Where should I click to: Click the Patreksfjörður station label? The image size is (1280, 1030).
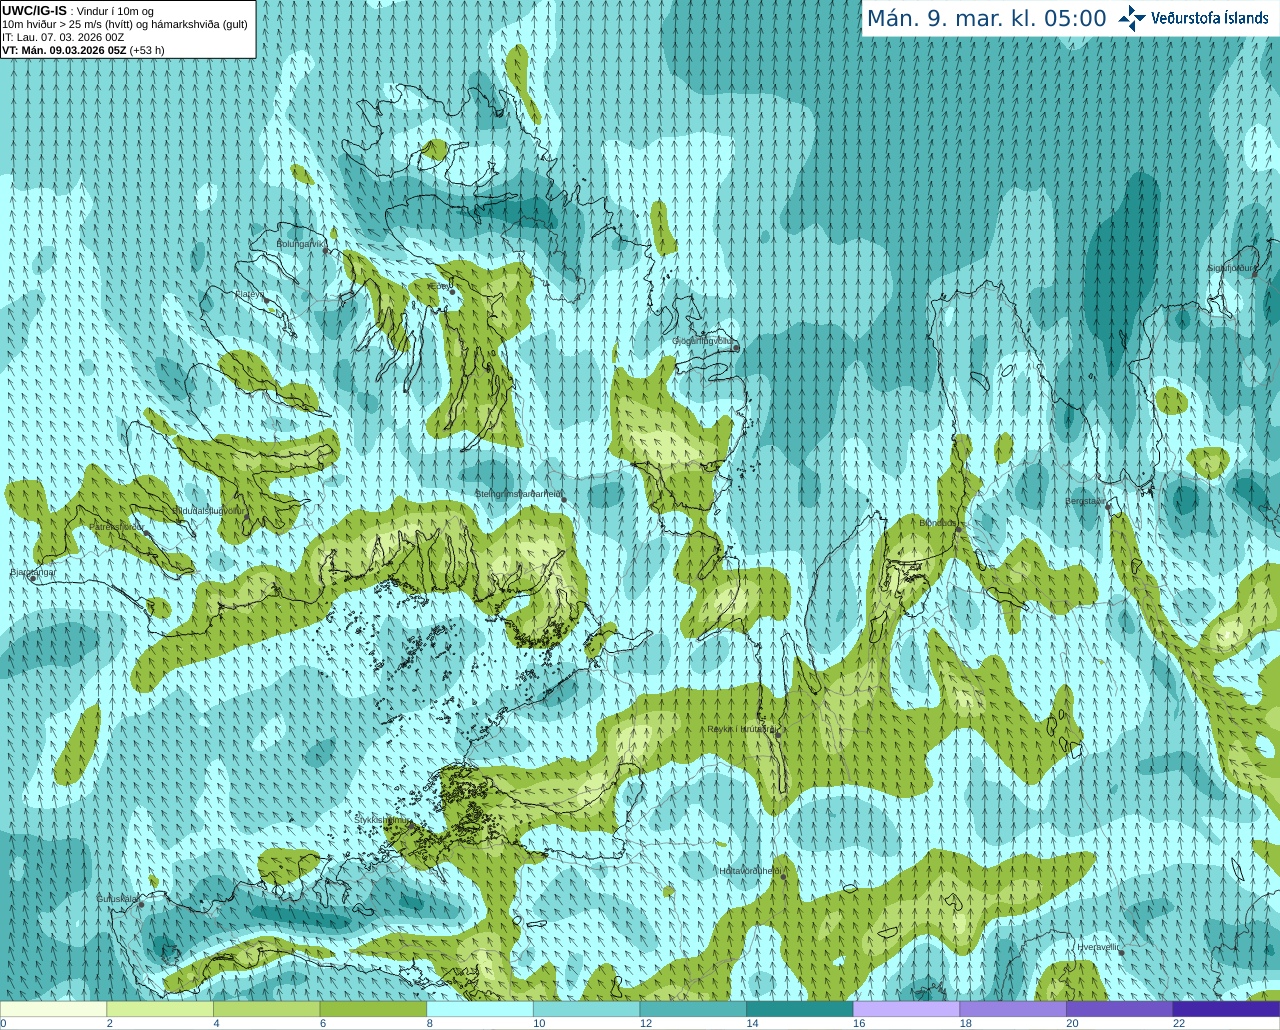[x=117, y=526]
